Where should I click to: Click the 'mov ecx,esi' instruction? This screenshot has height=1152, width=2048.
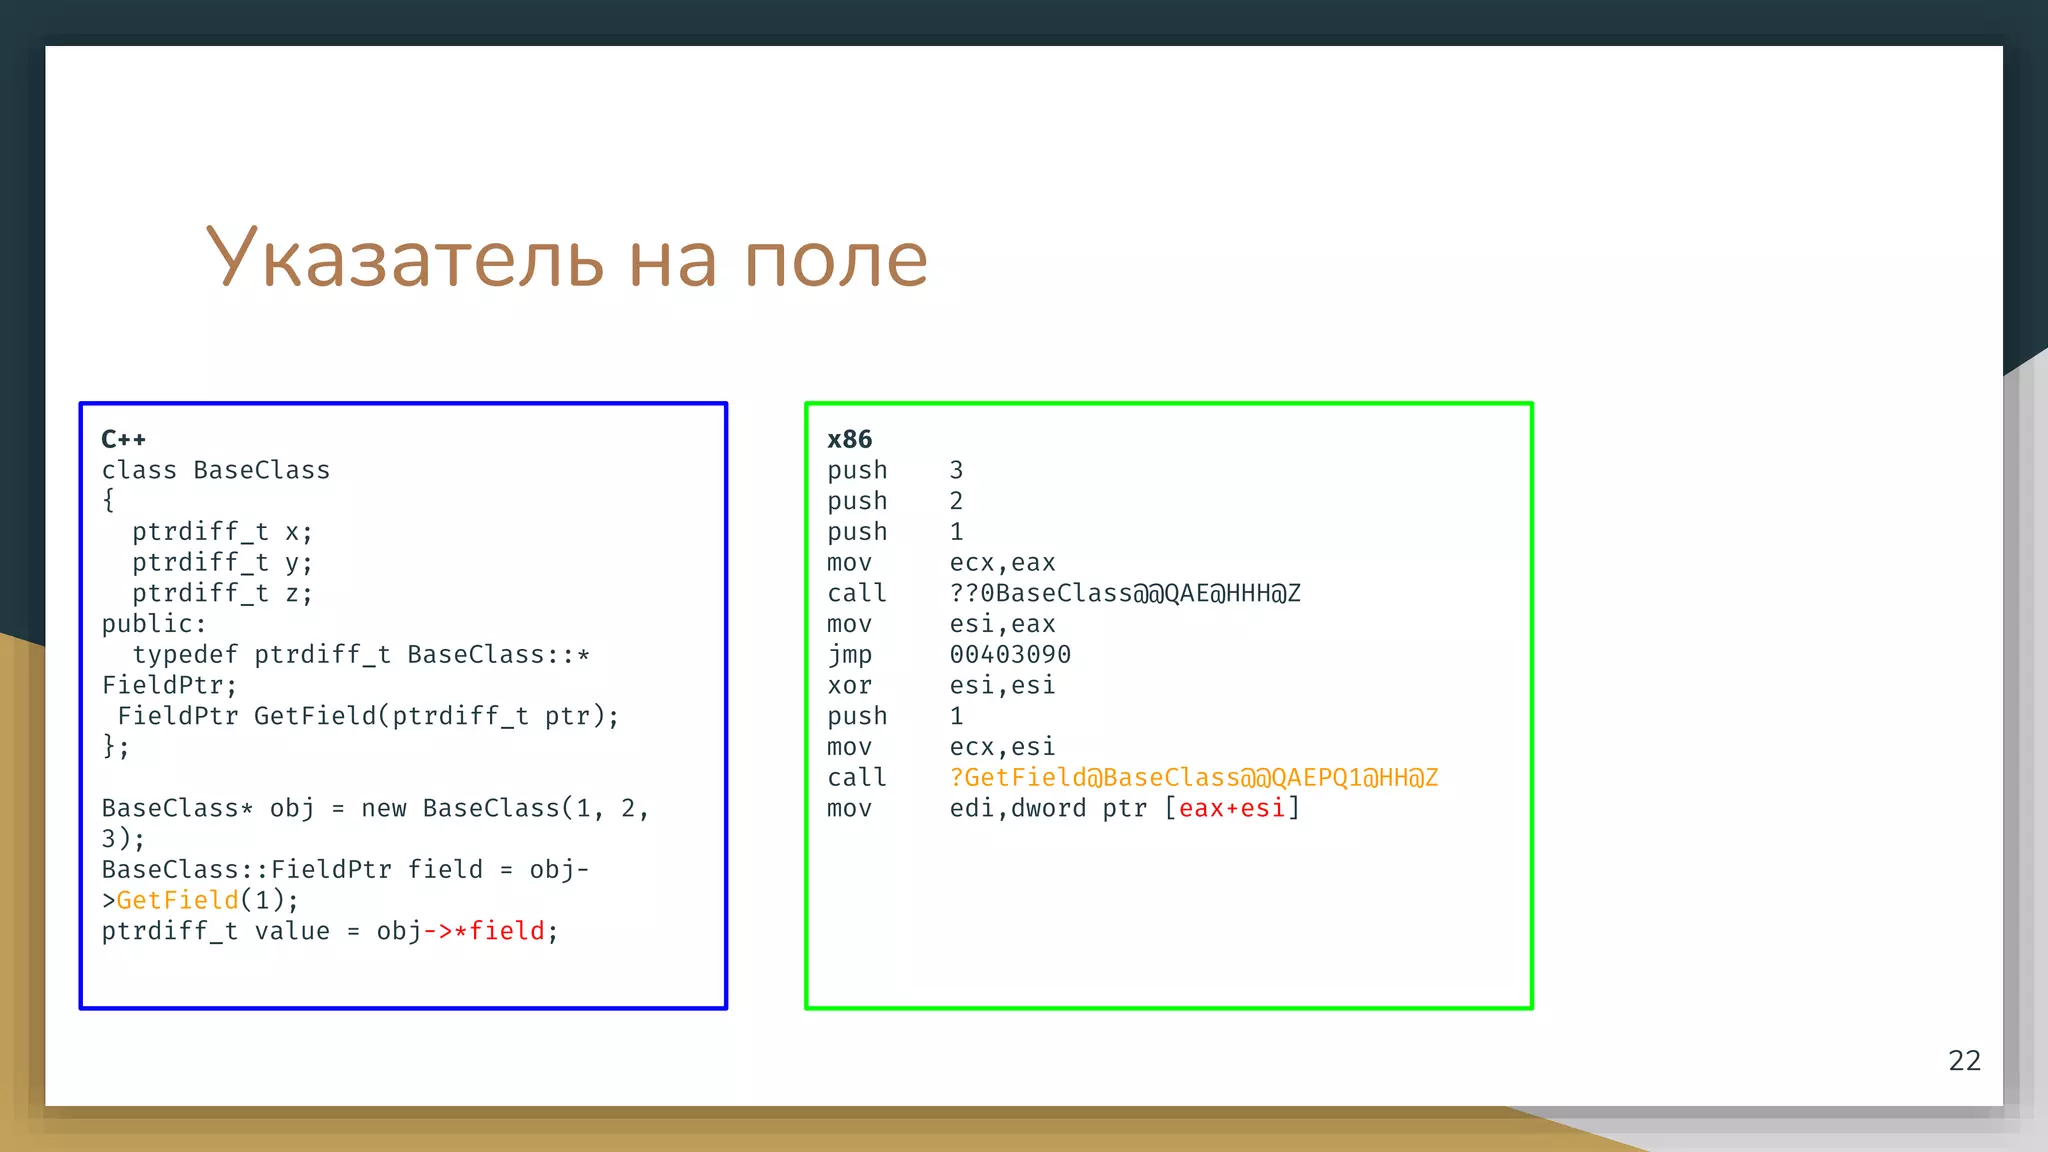pos(941,747)
